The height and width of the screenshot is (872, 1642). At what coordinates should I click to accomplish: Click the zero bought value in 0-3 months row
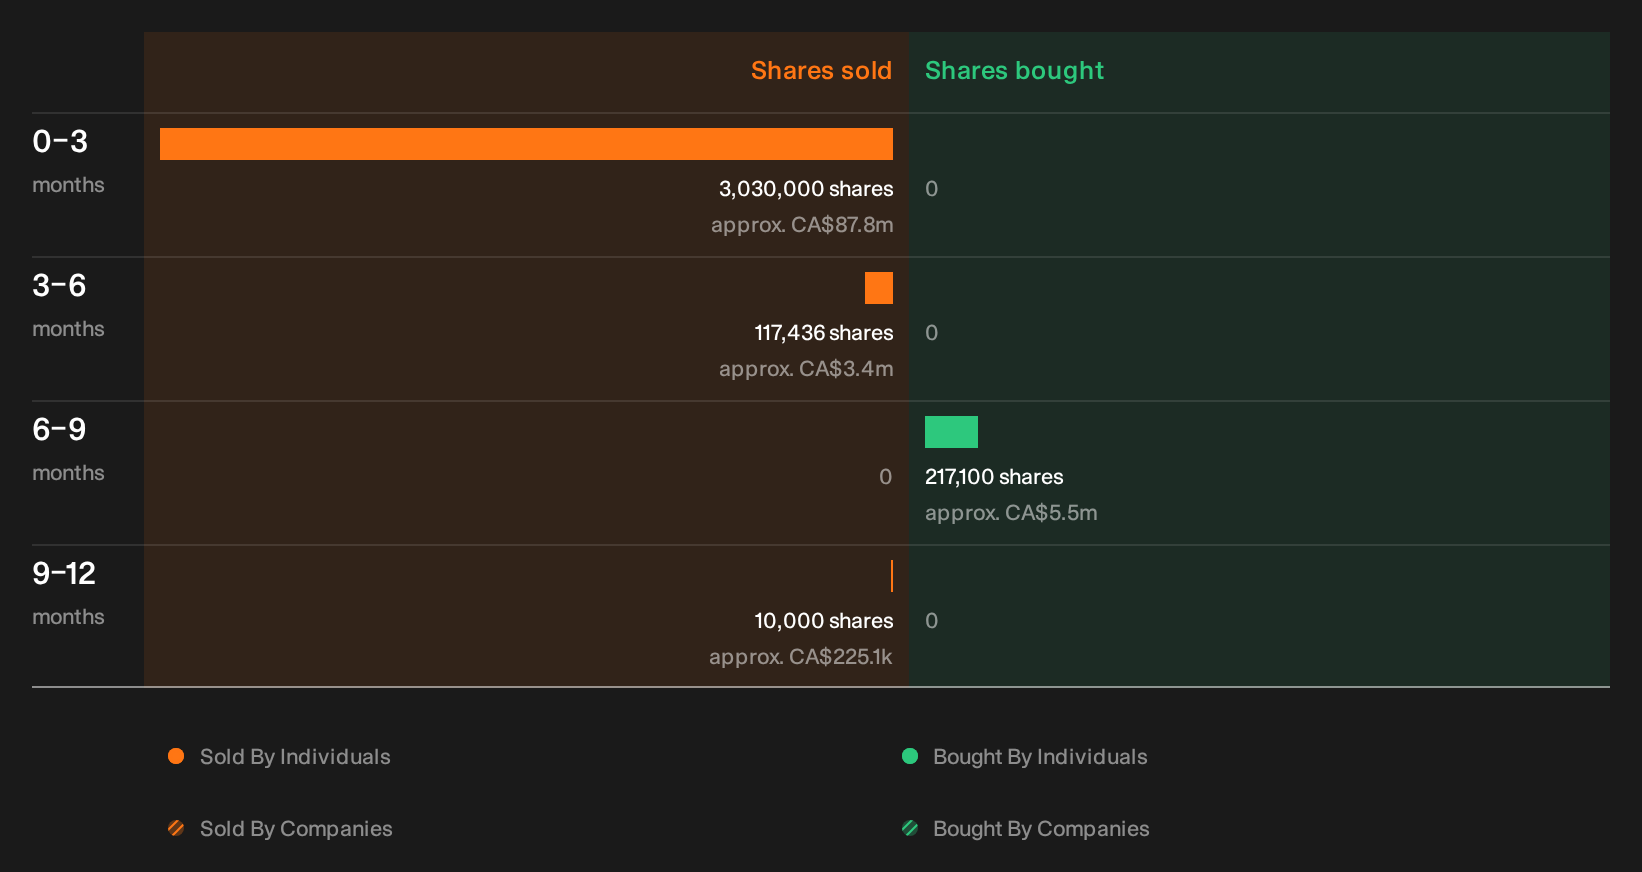[x=931, y=189]
